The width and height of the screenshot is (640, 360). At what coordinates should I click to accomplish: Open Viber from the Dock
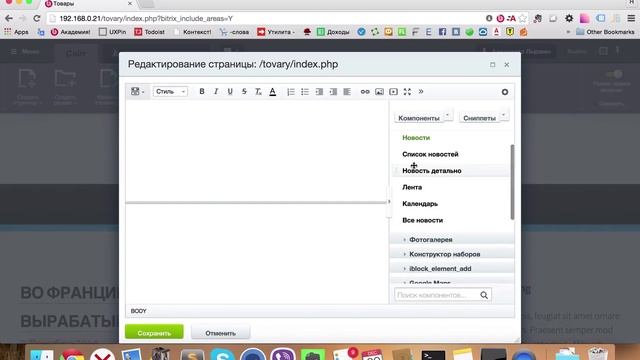click(x=282, y=354)
